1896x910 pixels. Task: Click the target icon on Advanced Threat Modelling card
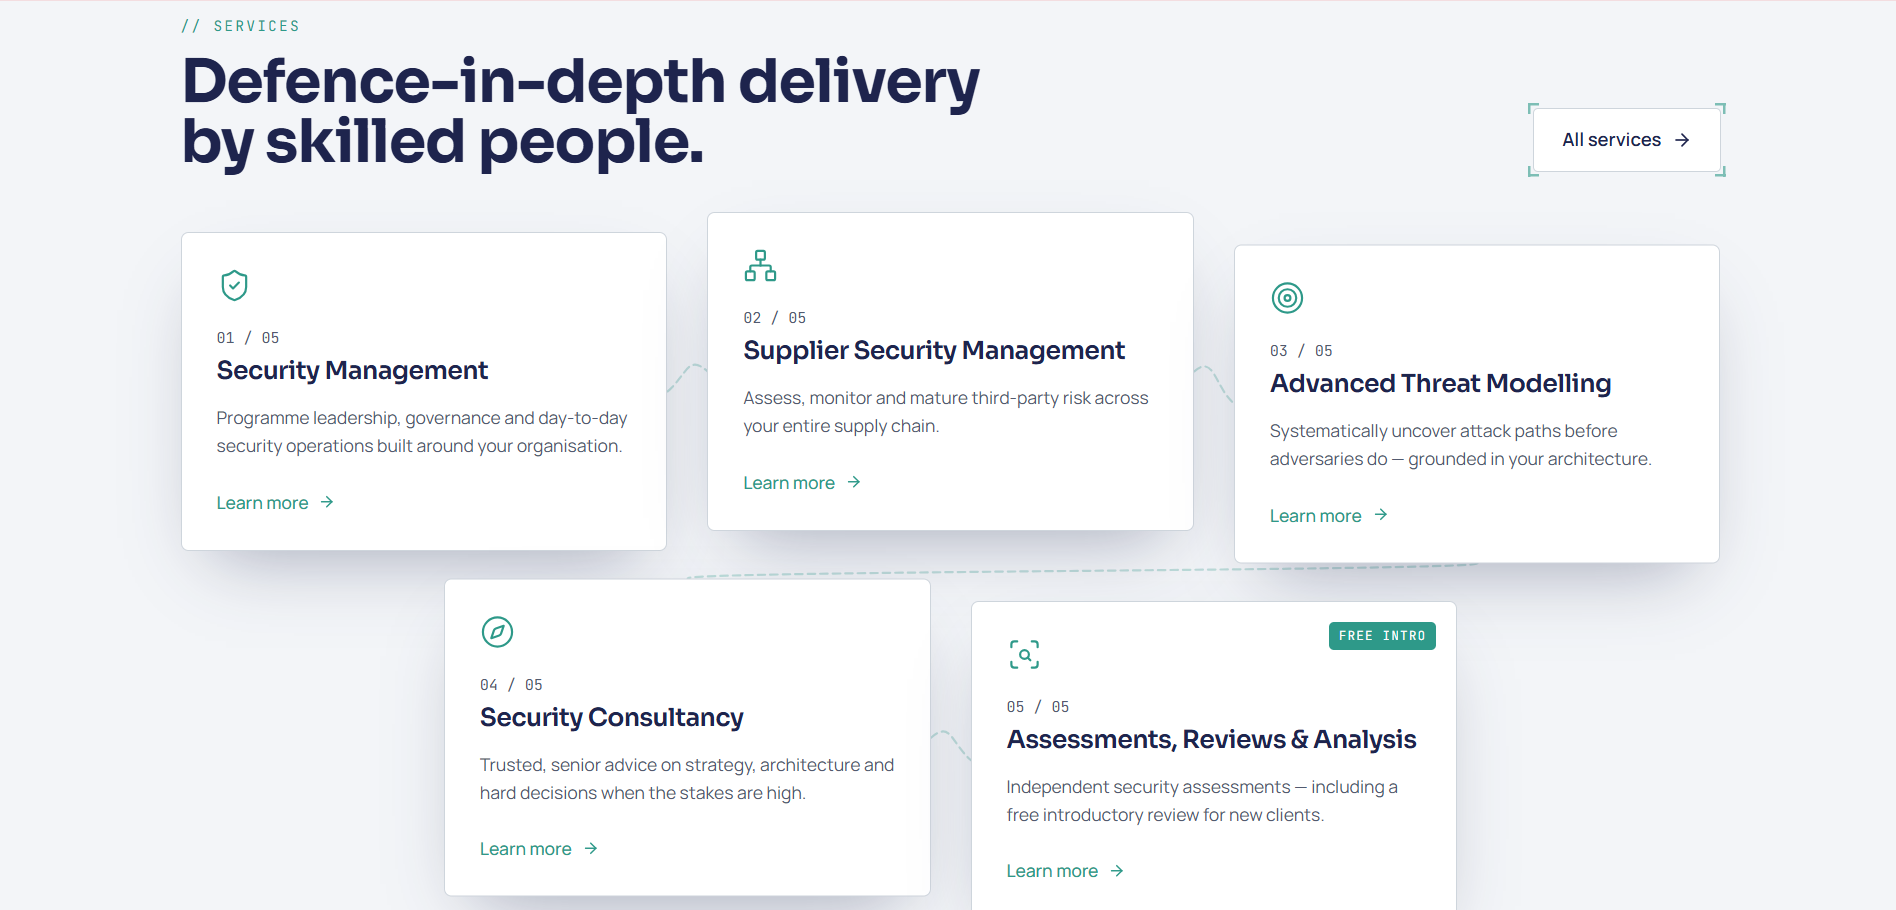[x=1287, y=298]
